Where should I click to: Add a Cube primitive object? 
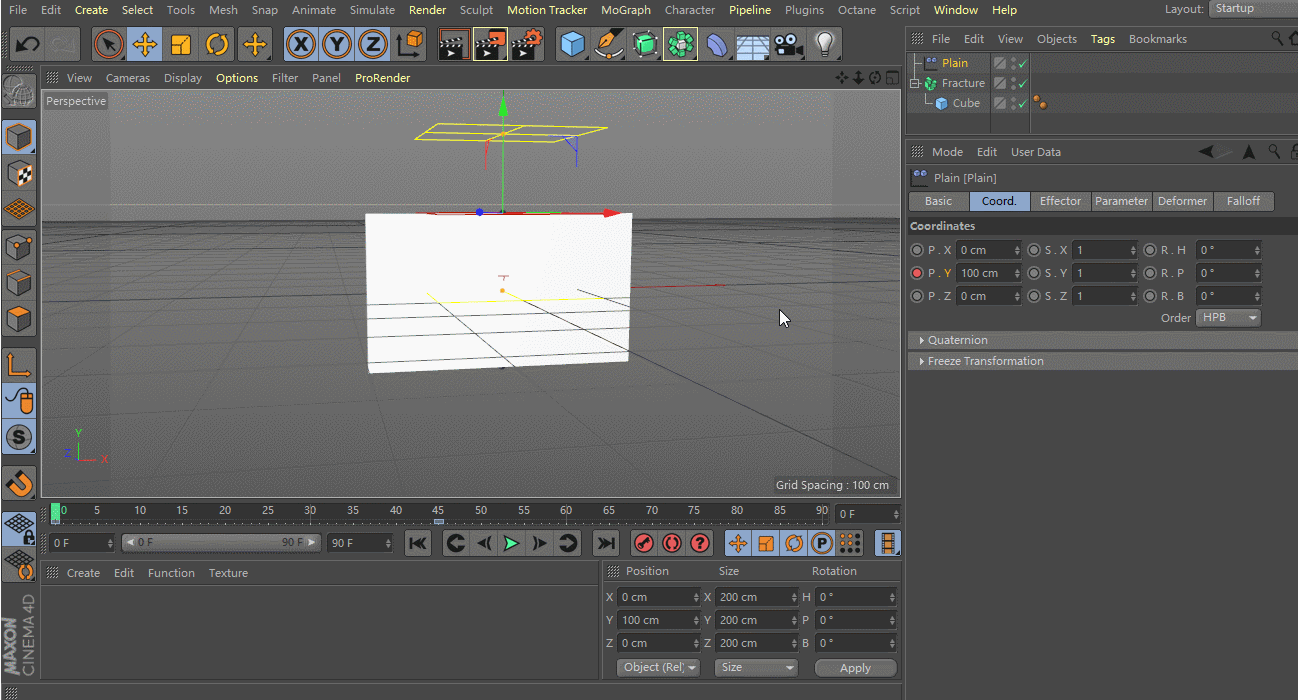[572, 45]
